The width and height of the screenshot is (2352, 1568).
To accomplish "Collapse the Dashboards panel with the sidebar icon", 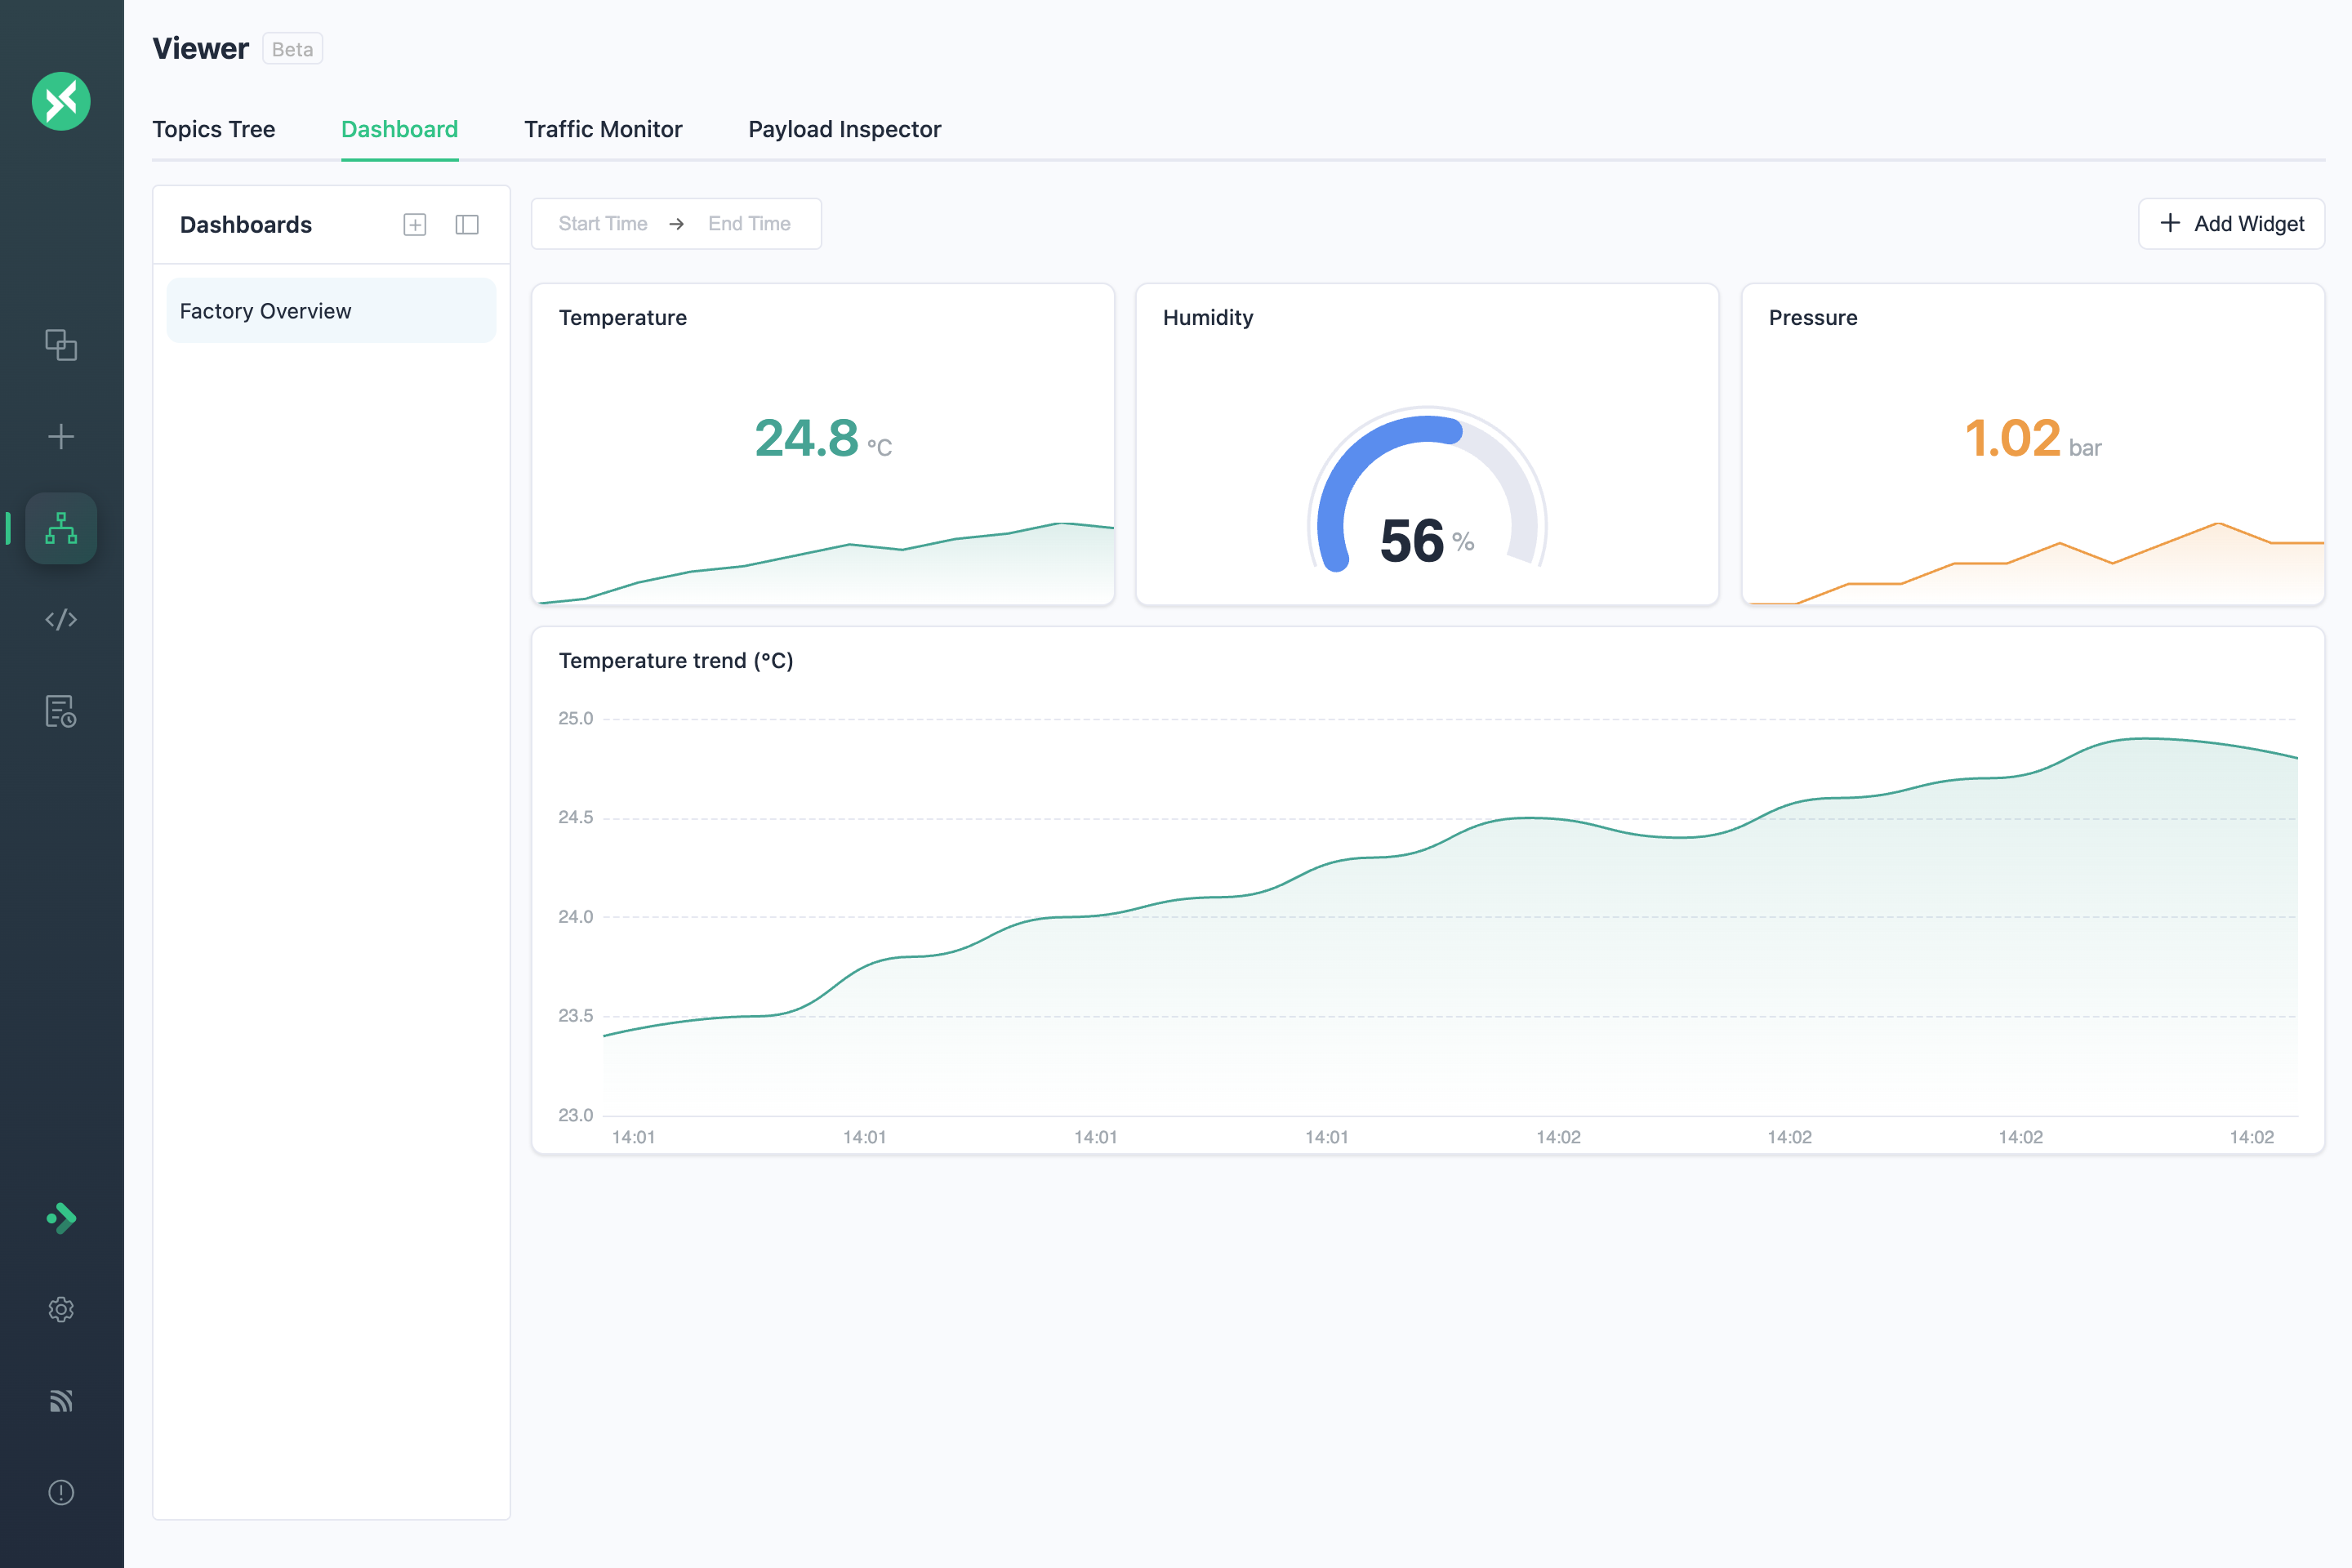I will click(467, 225).
